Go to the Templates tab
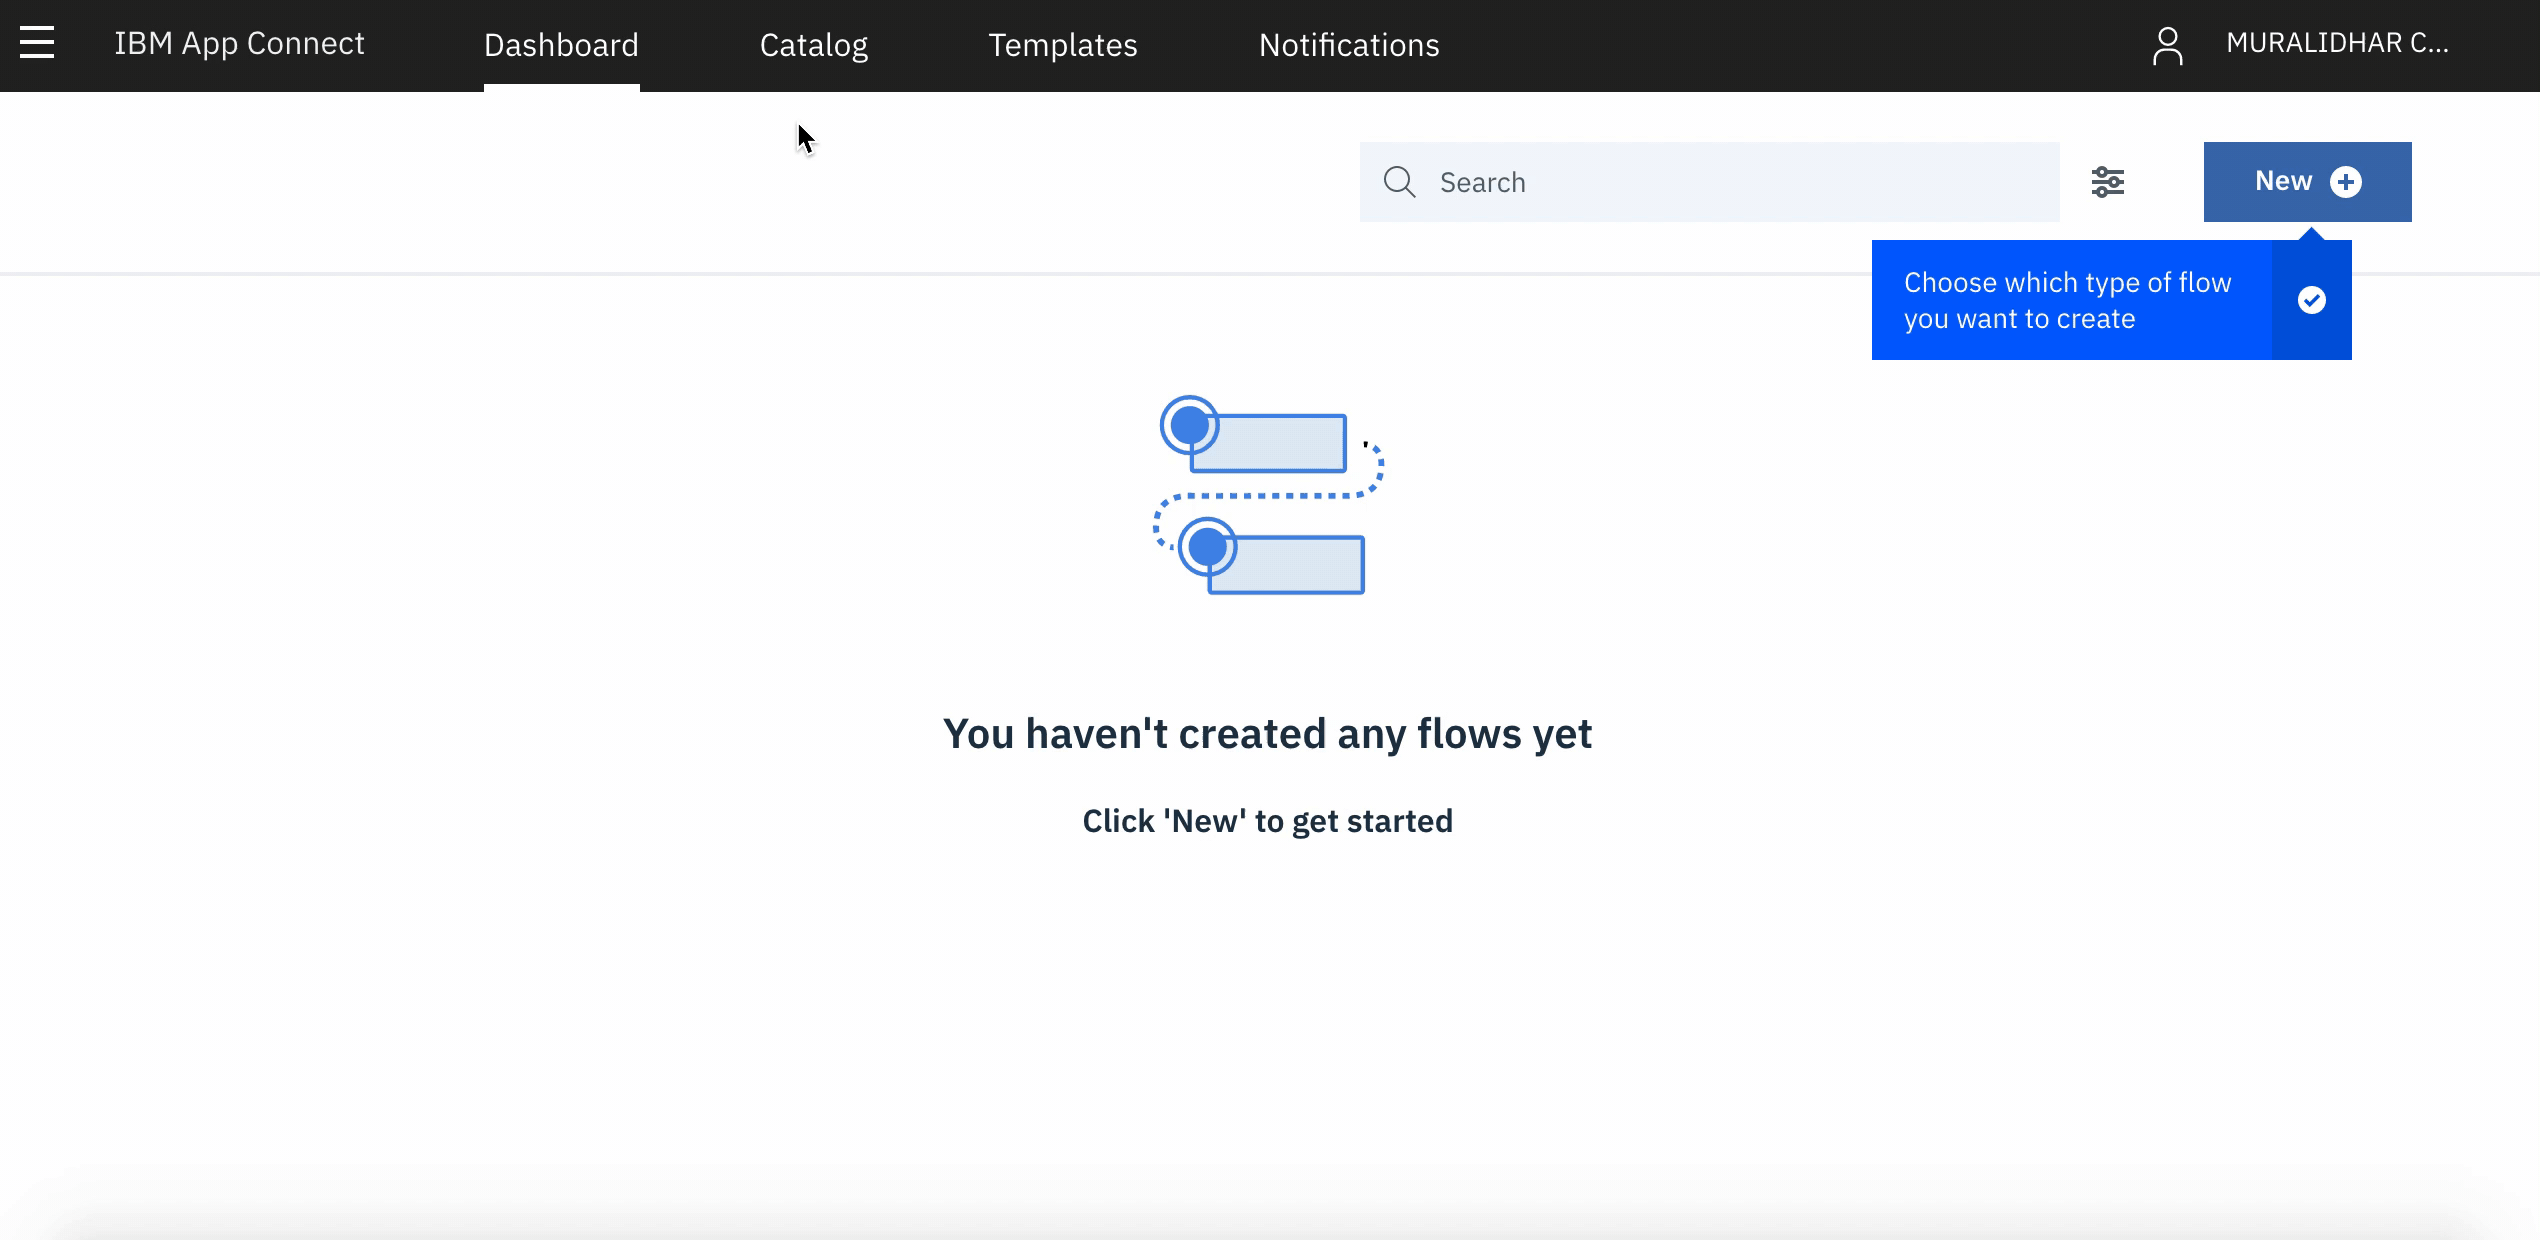This screenshot has width=2540, height=1240. click(x=1062, y=45)
